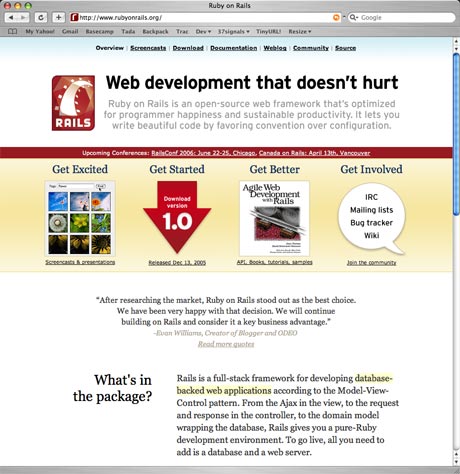Click the yellow minimize window button
This screenshot has width=460, height=474.
18,6
